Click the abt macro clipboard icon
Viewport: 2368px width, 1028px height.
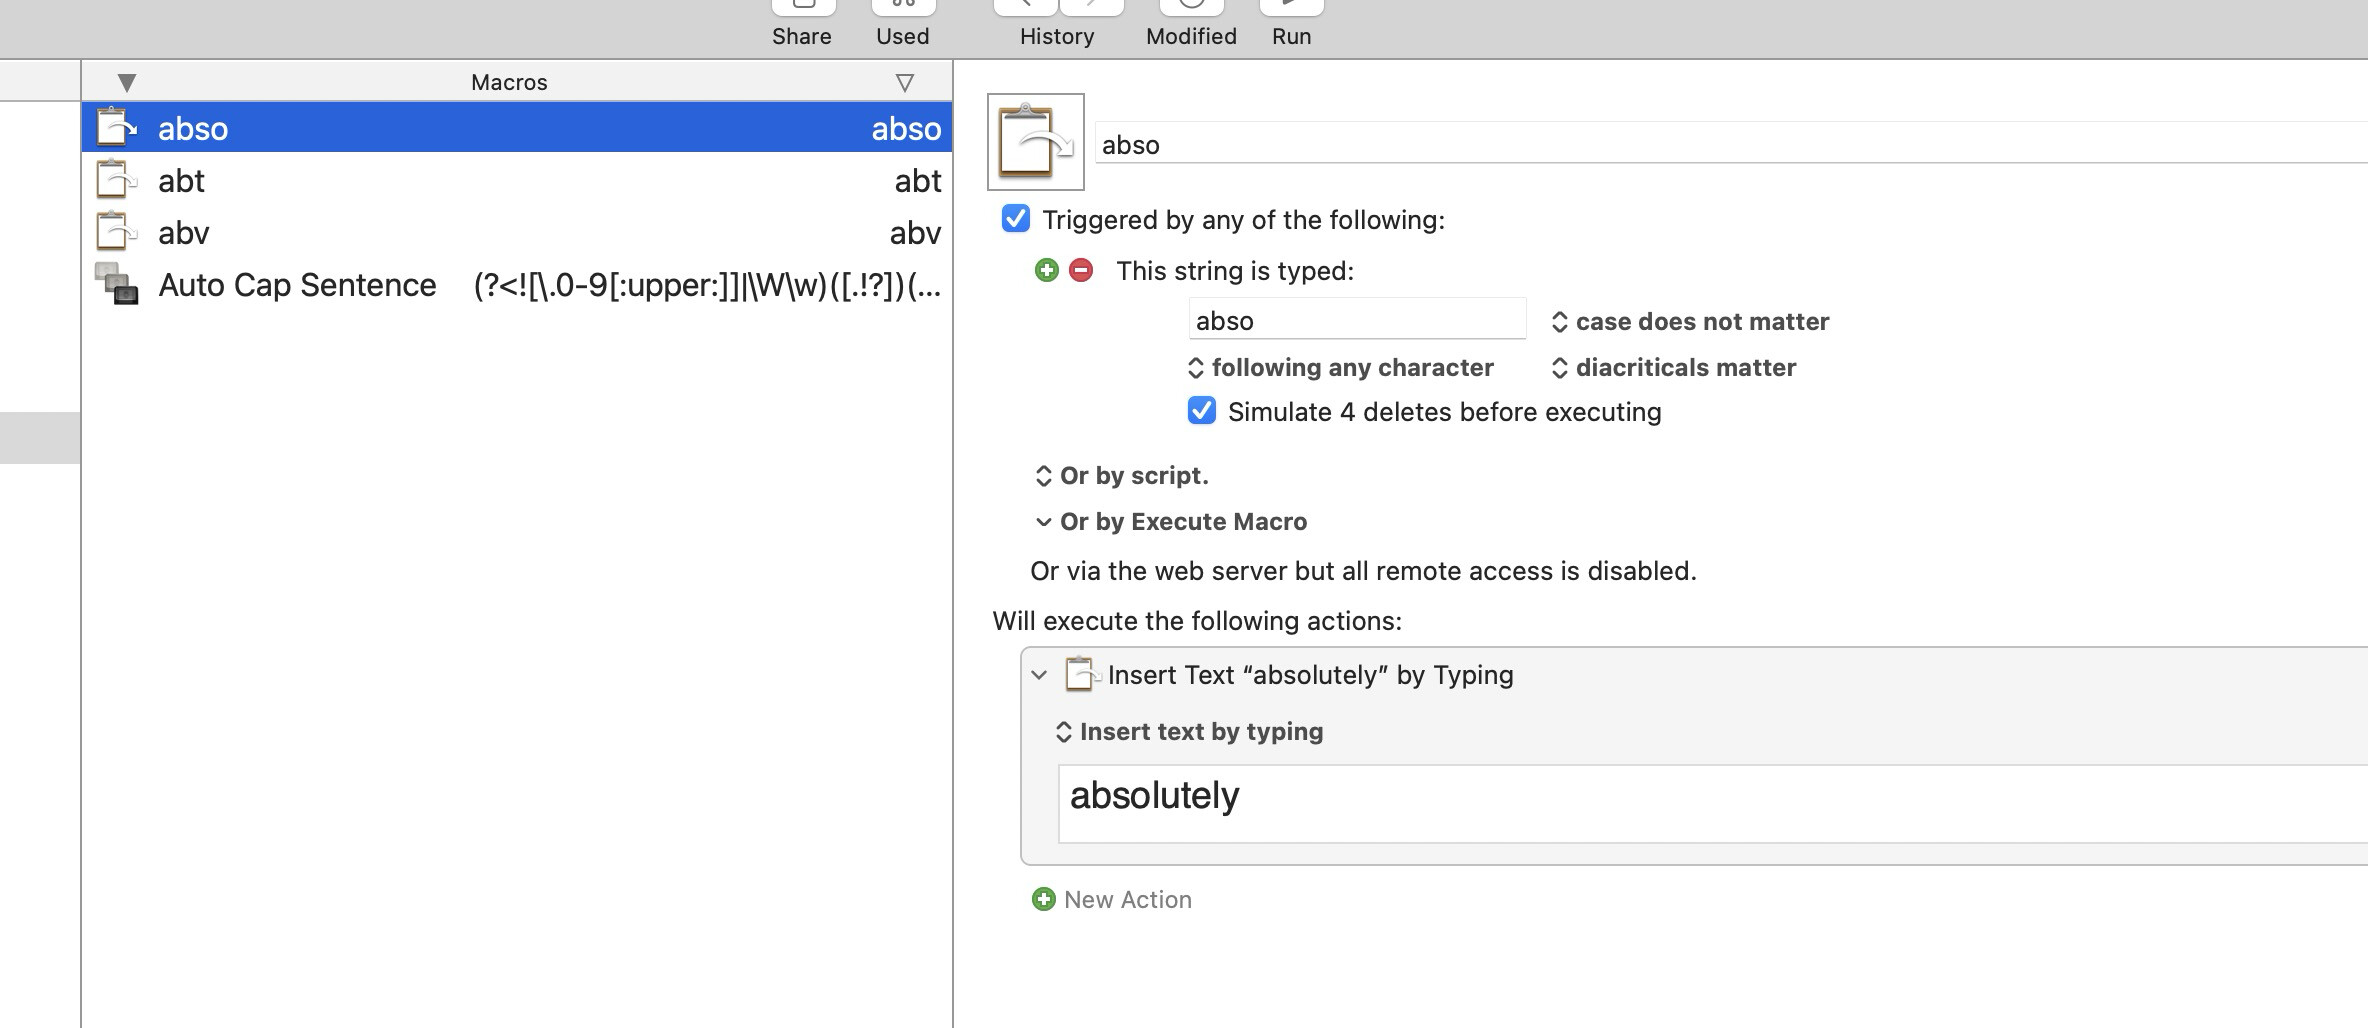(x=116, y=181)
